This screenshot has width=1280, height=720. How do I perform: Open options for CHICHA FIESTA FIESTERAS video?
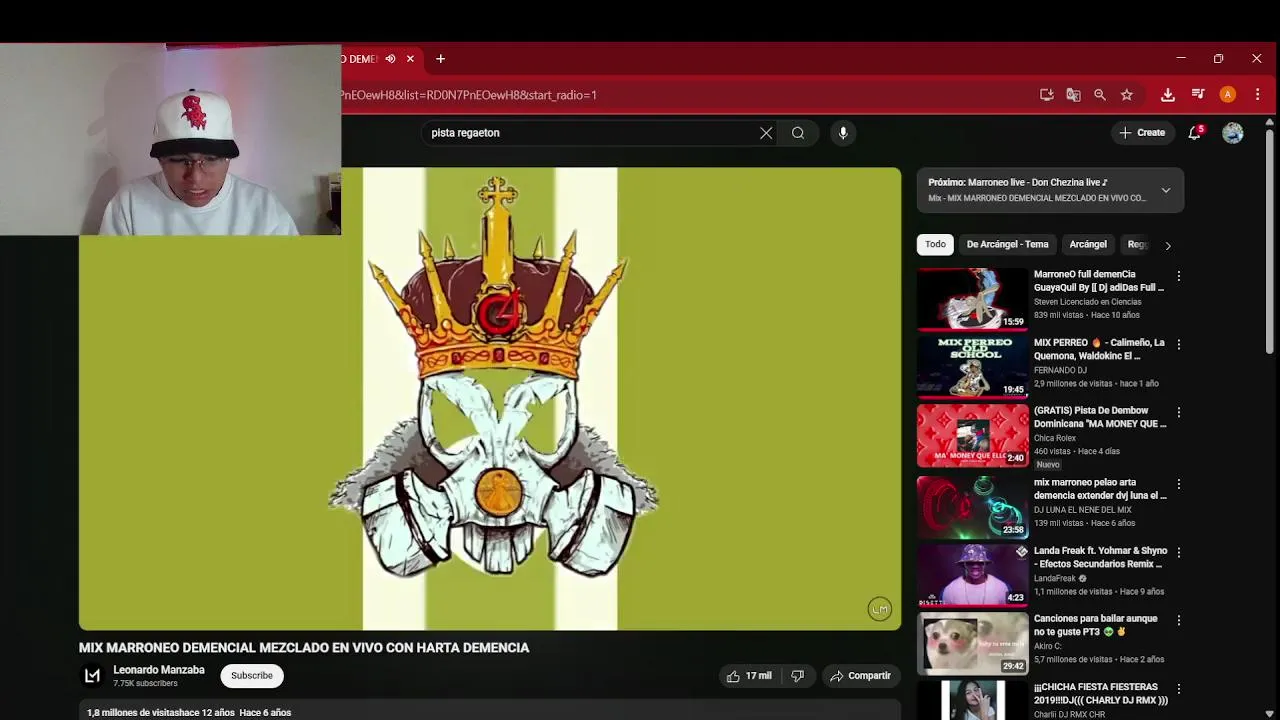1179,689
